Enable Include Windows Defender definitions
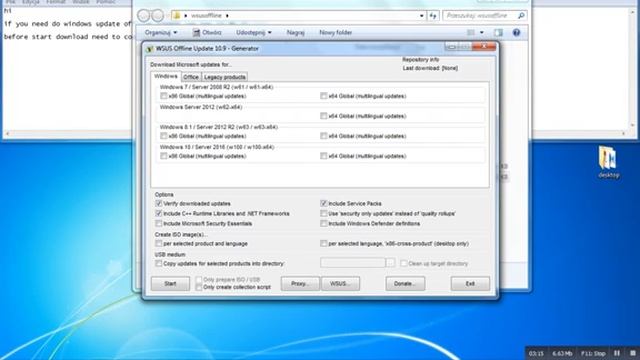This screenshot has height=360, width=640. tap(324, 224)
